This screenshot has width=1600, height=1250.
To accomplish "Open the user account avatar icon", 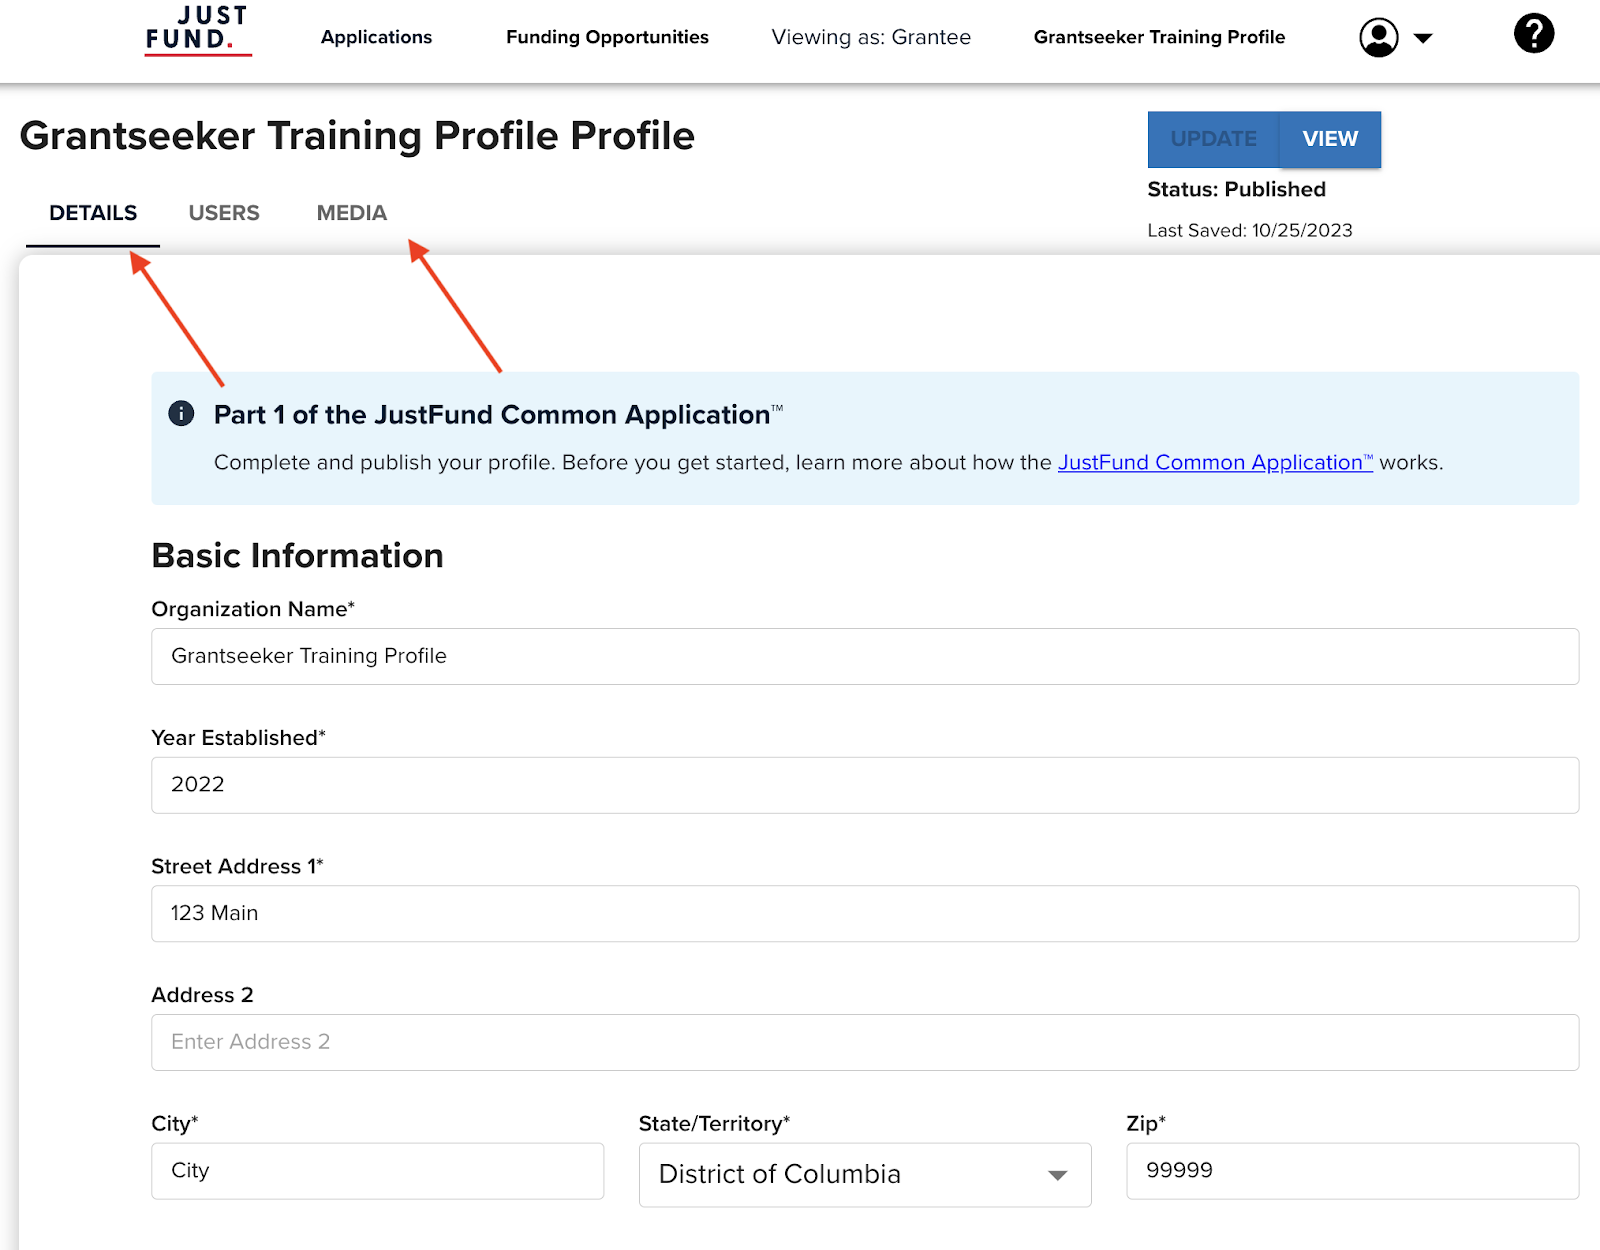I will pyautogui.click(x=1378, y=38).
